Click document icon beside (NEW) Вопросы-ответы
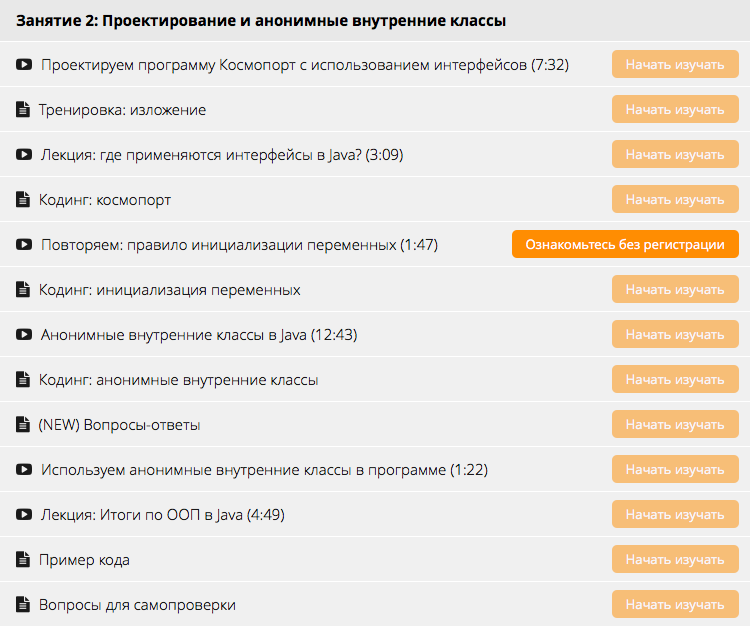The width and height of the screenshot is (750, 626). [23, 425]
